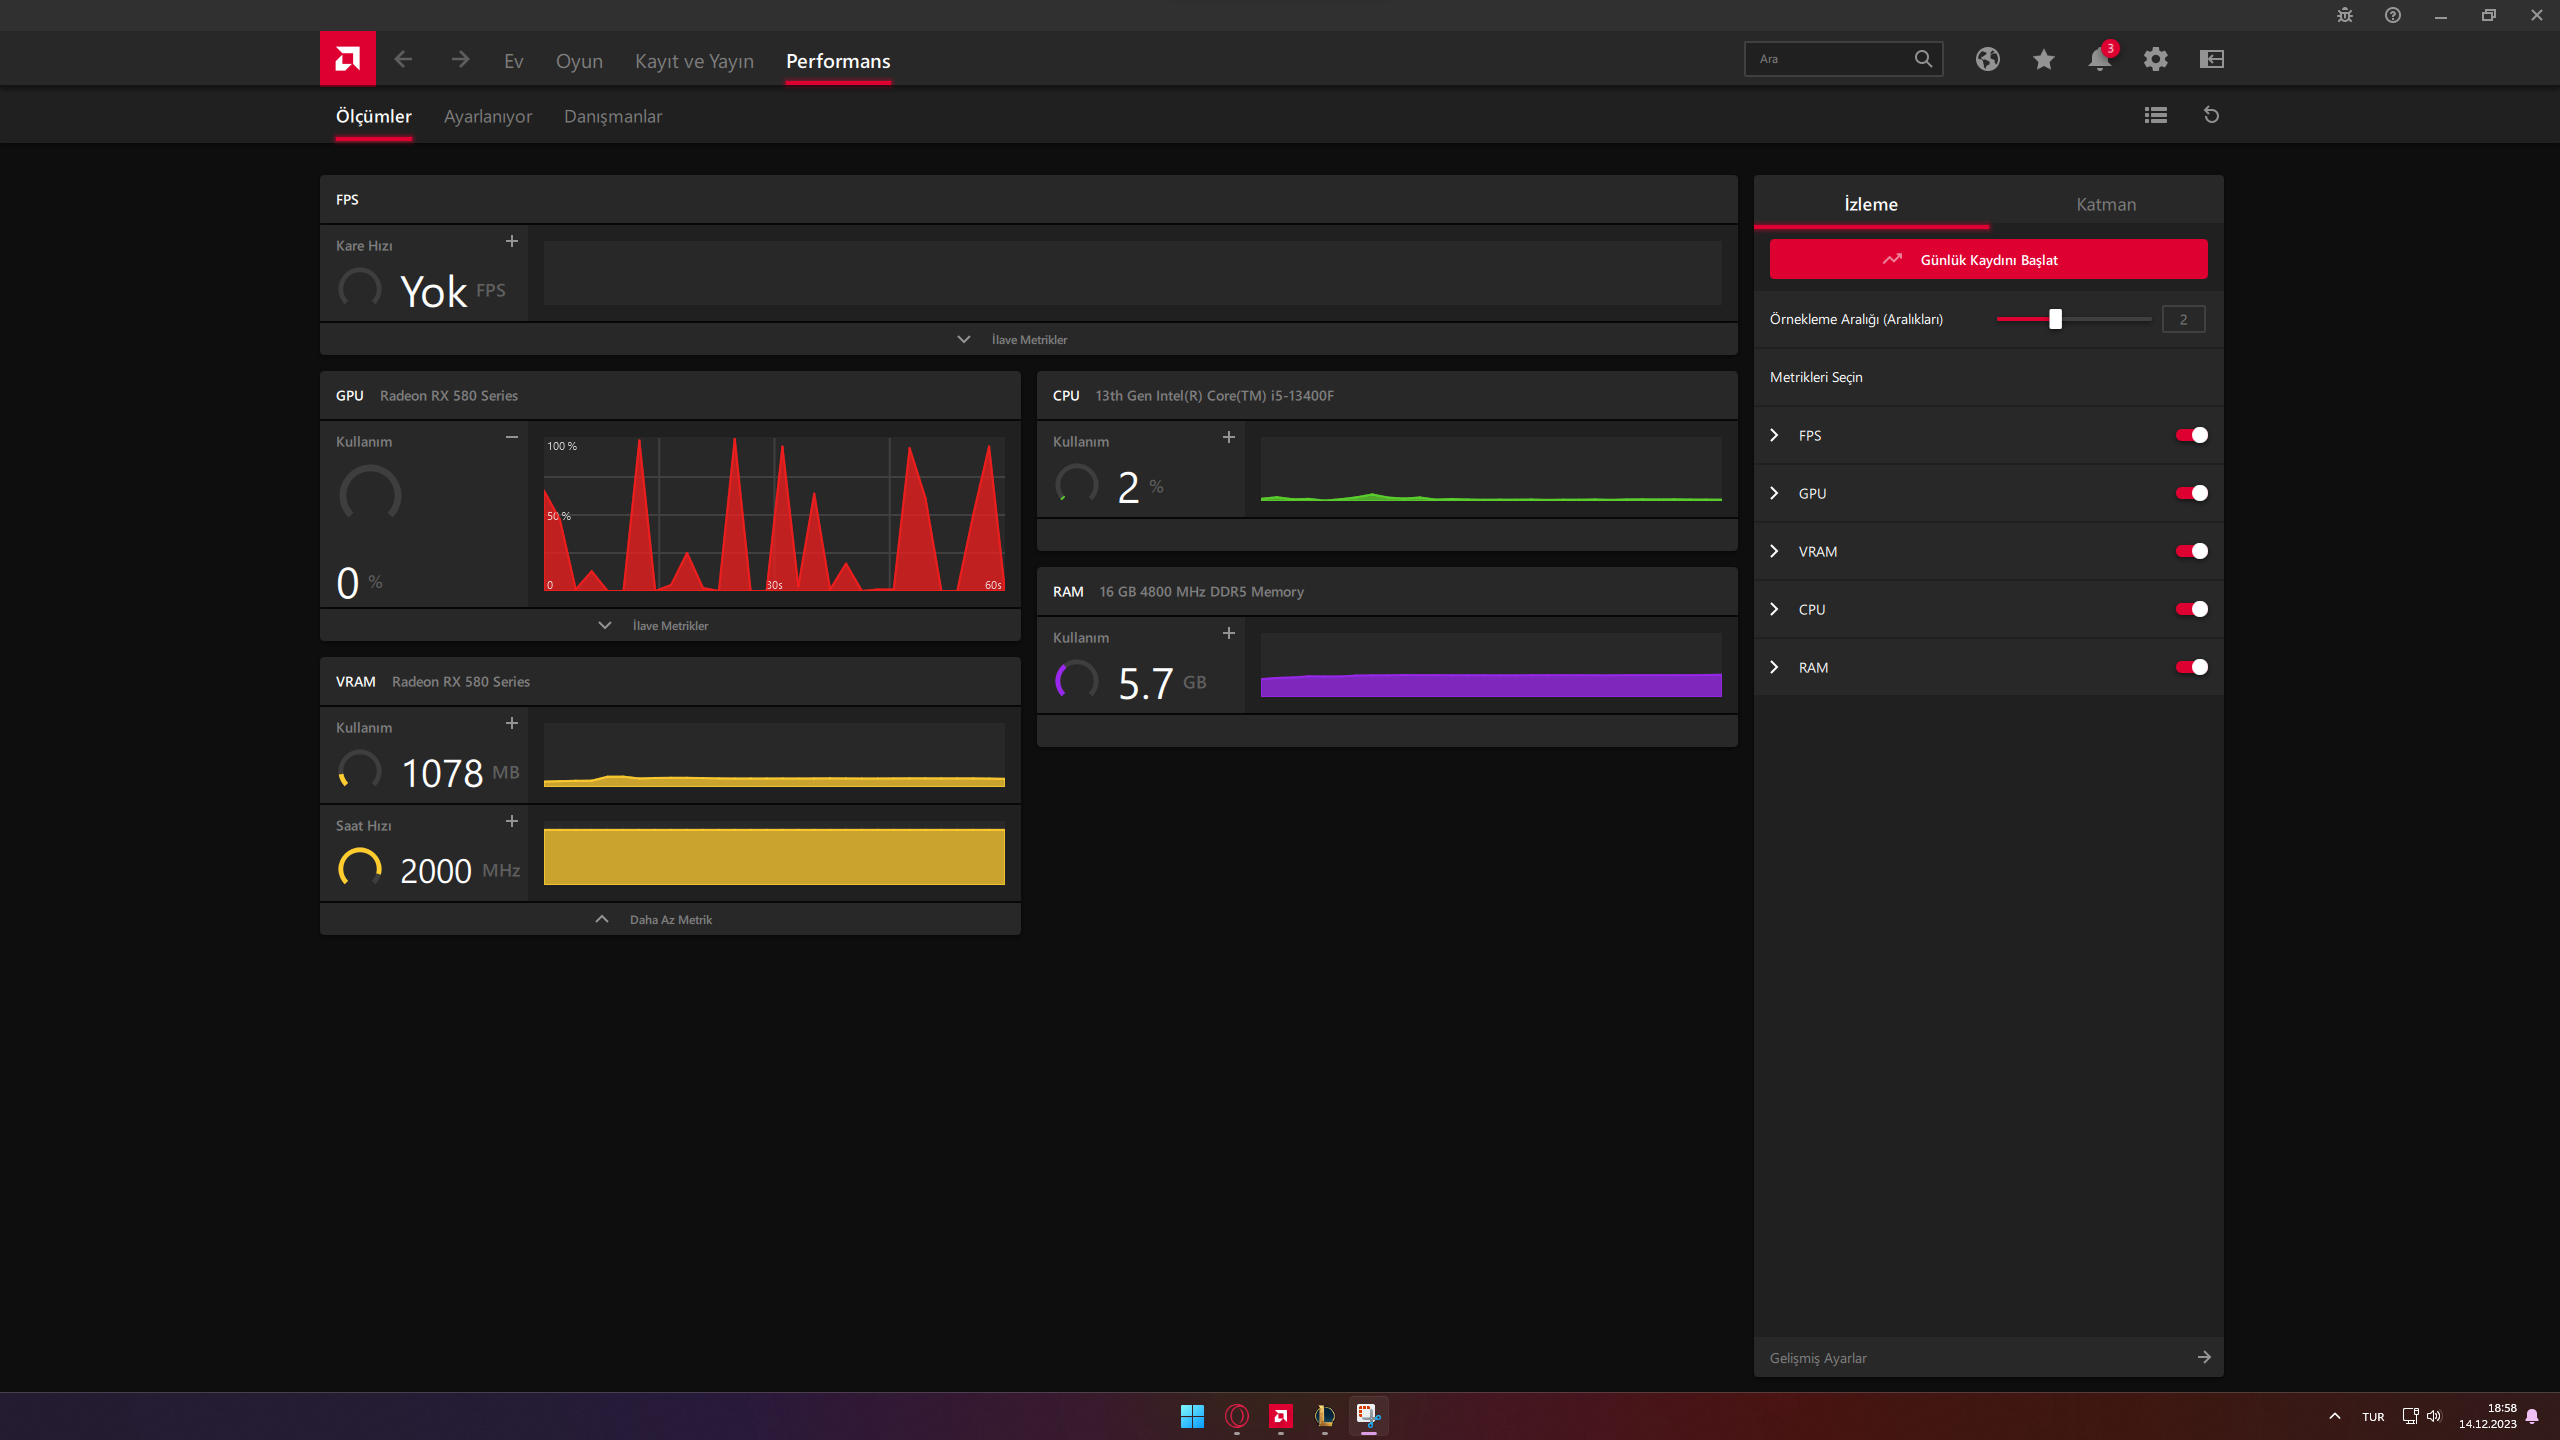Screen dimensions: 2560x1440
Task: Click the search magnifier icon
Action: click(x=1923, y=59)
